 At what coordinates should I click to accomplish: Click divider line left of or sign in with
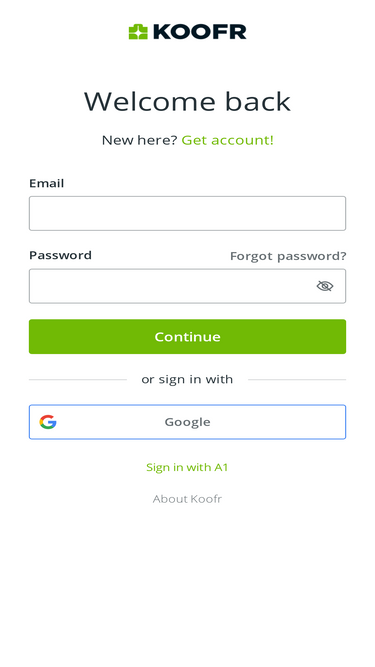[78, 379]
